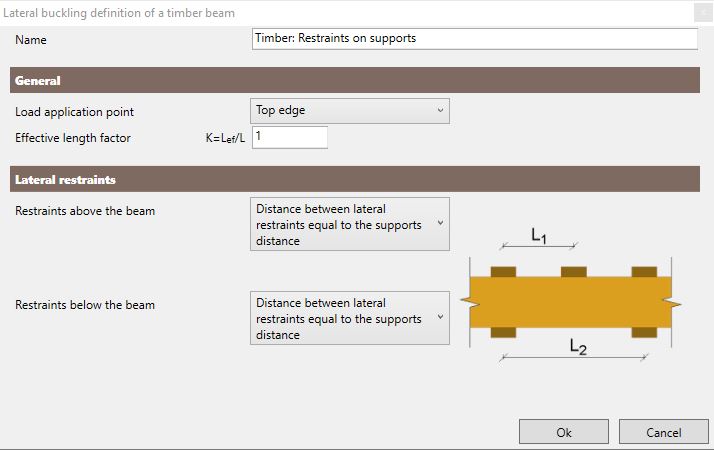Expand the Restraints below the beam dropdown
This screenshot has height=450, width=714.
pyautogui.click(x=350, y=318)
